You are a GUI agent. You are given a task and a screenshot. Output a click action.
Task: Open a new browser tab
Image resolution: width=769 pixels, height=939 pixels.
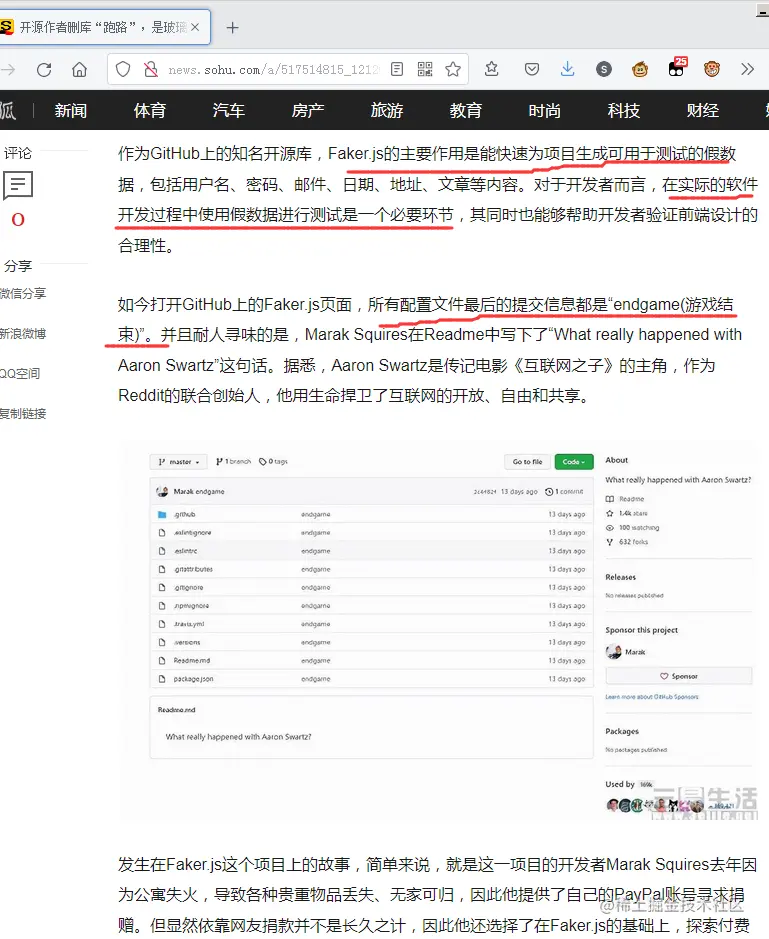click(232, 28)
